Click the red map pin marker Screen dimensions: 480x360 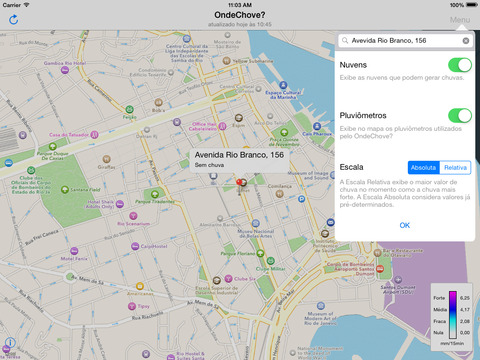point(239,183)
